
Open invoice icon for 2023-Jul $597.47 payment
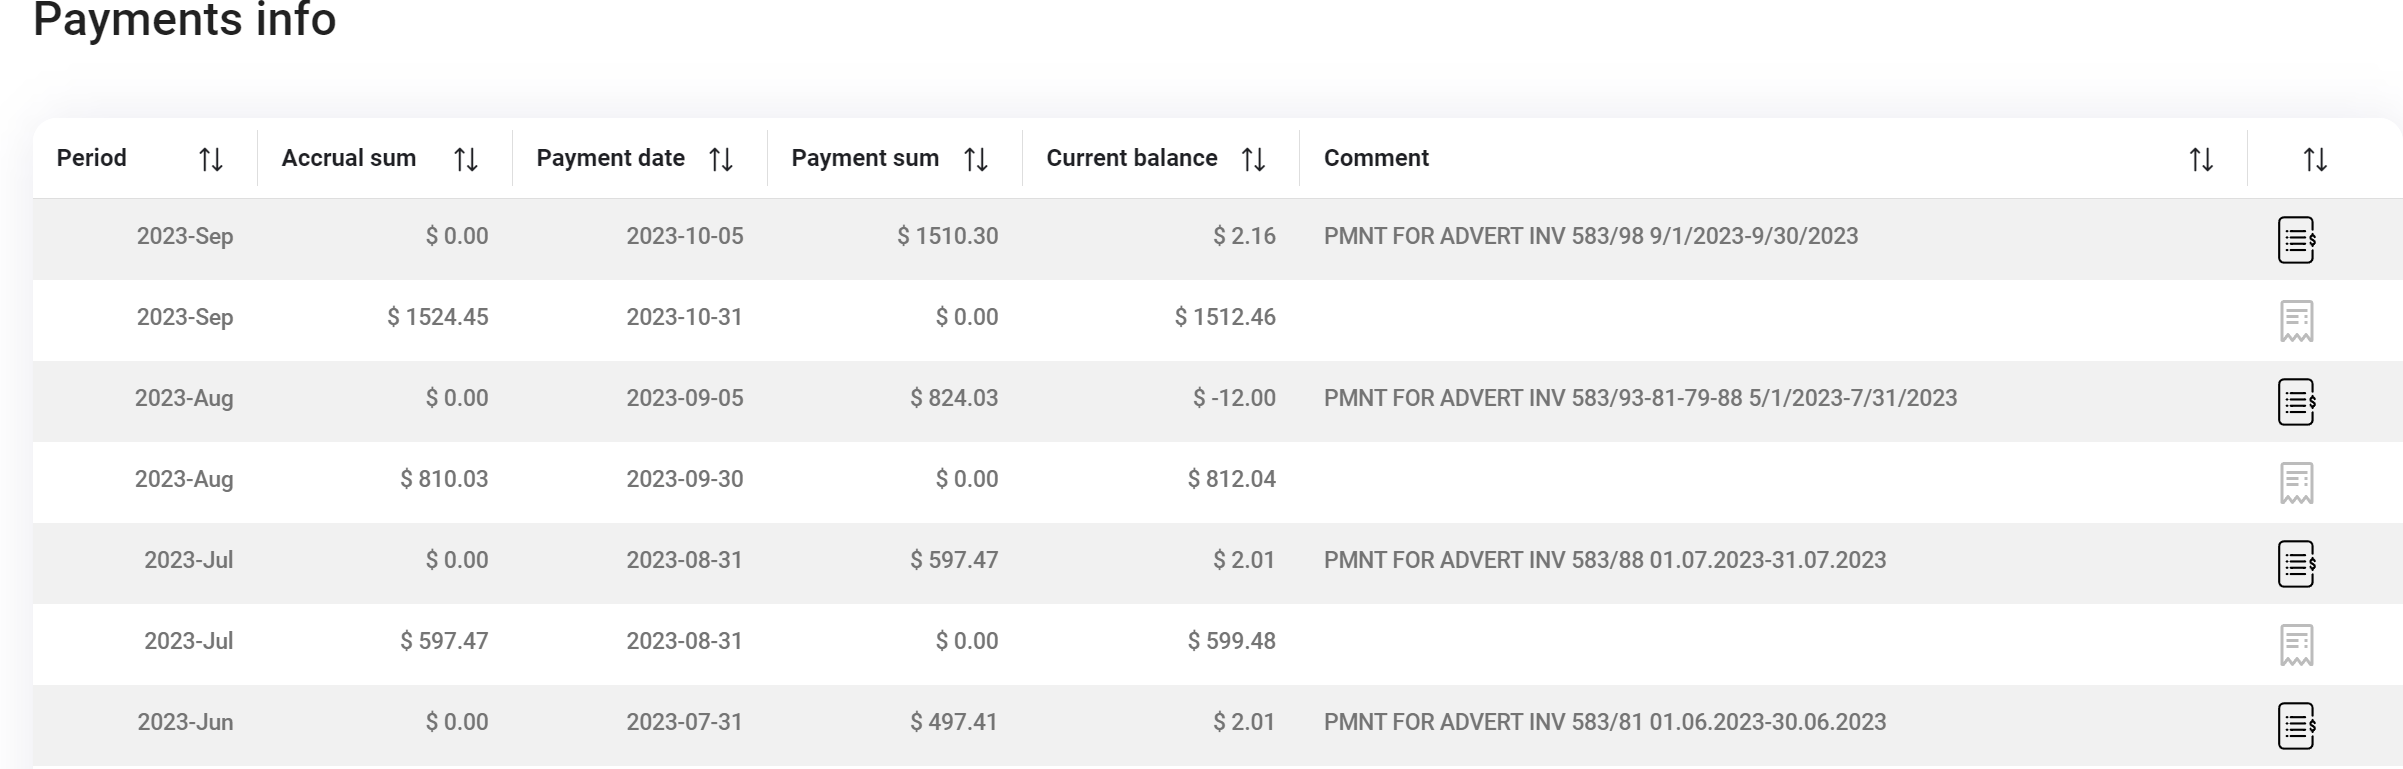pos(2296,564)
